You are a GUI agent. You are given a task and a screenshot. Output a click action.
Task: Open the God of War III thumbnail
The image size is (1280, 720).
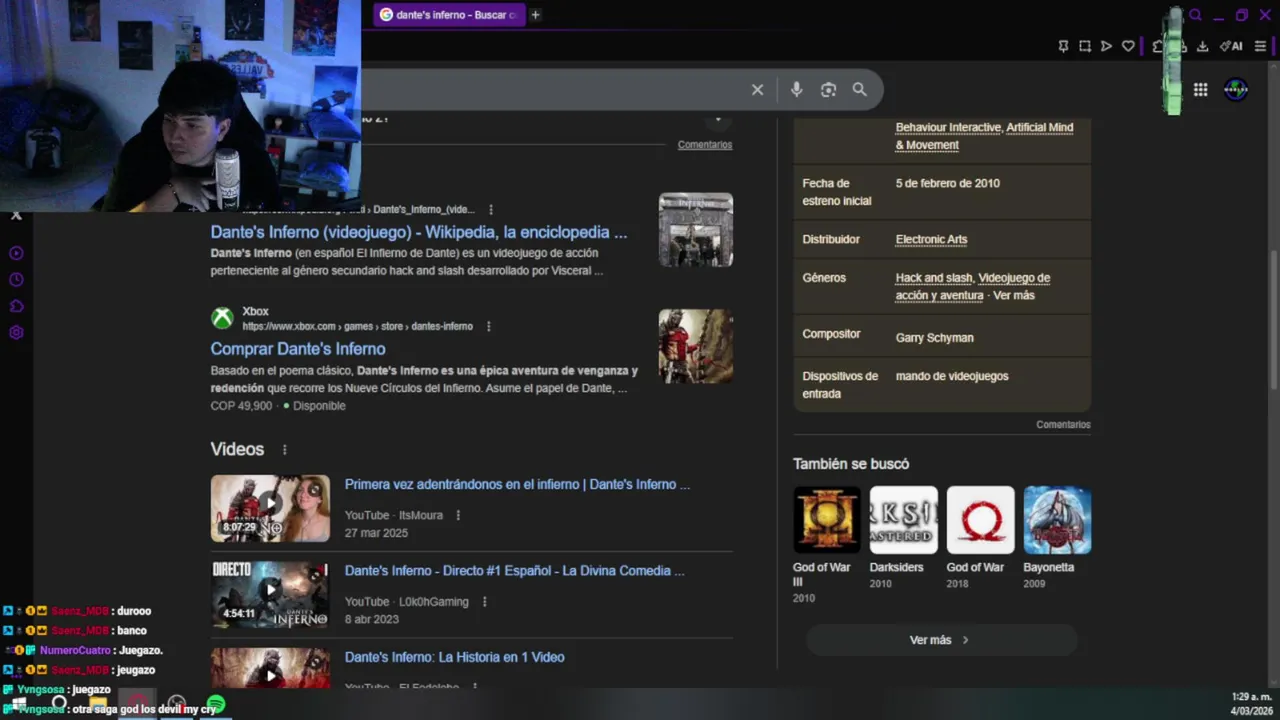pyautogui.click(x=826, y=520)
